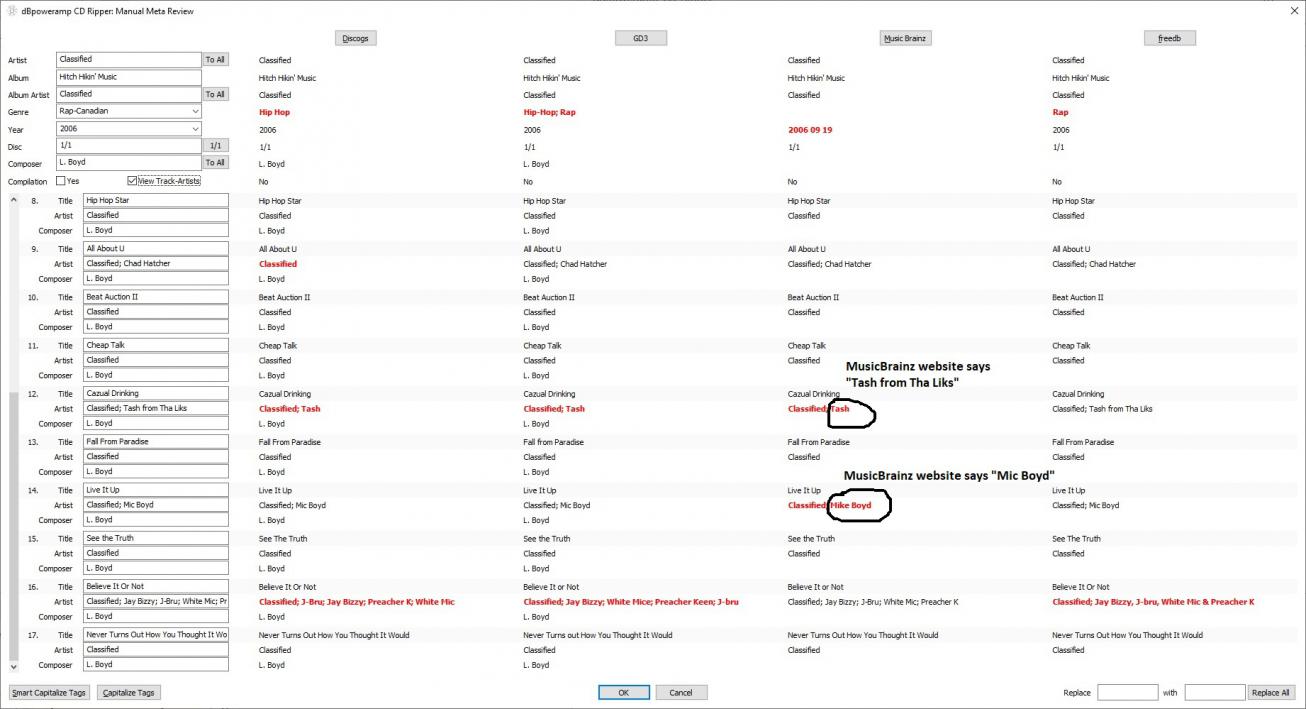1306x709 pixels.
Task: Click the dBpoweramp app icon in title bar
Action: 11,11
